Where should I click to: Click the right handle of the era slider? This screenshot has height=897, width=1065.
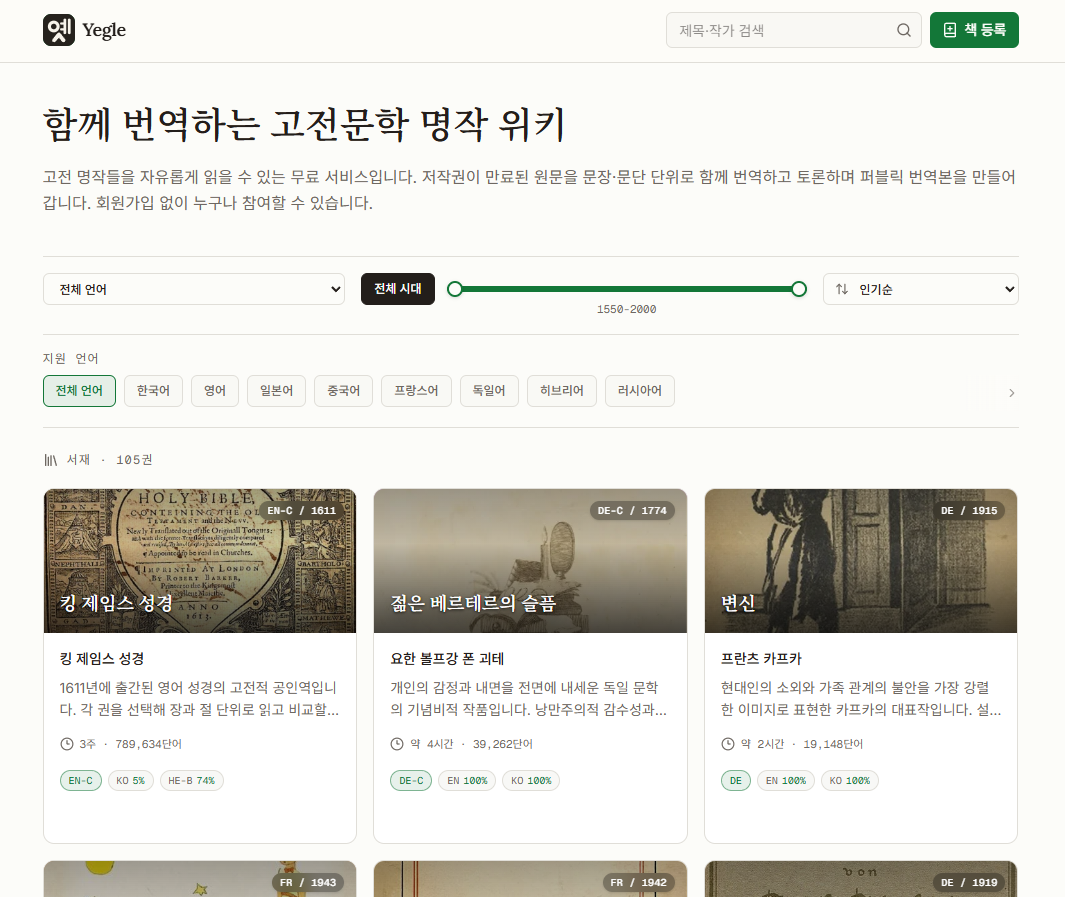click(x=799, y=289)
